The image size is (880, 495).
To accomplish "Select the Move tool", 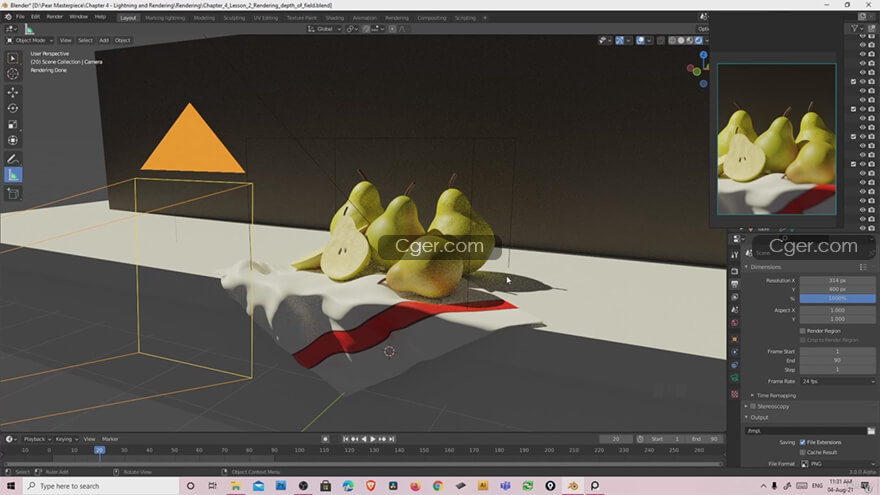I will pyautogui.click(x=13, y=91).
